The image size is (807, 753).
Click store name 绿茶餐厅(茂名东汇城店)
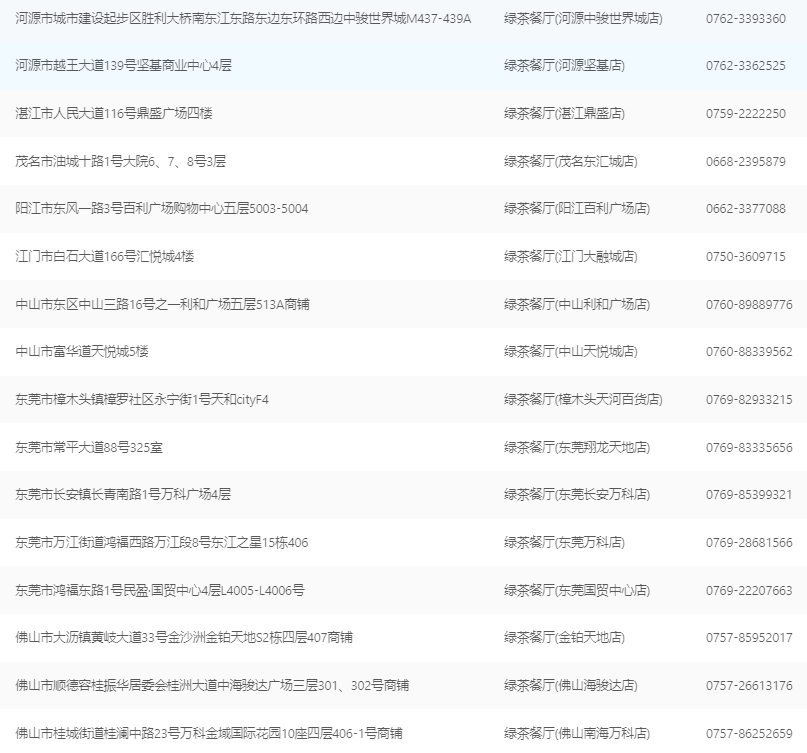click(571, 161)
